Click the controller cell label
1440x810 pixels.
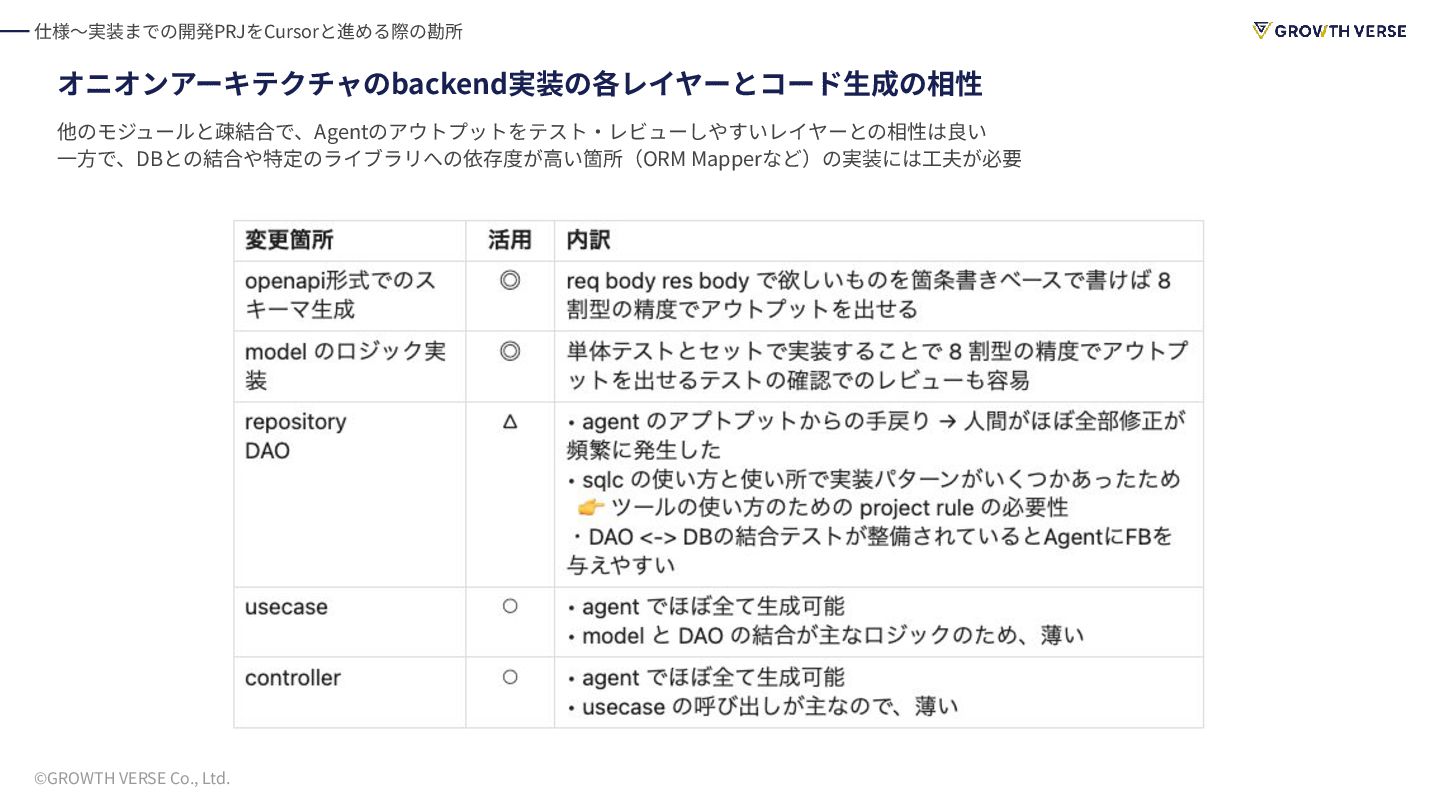point(293,678)
